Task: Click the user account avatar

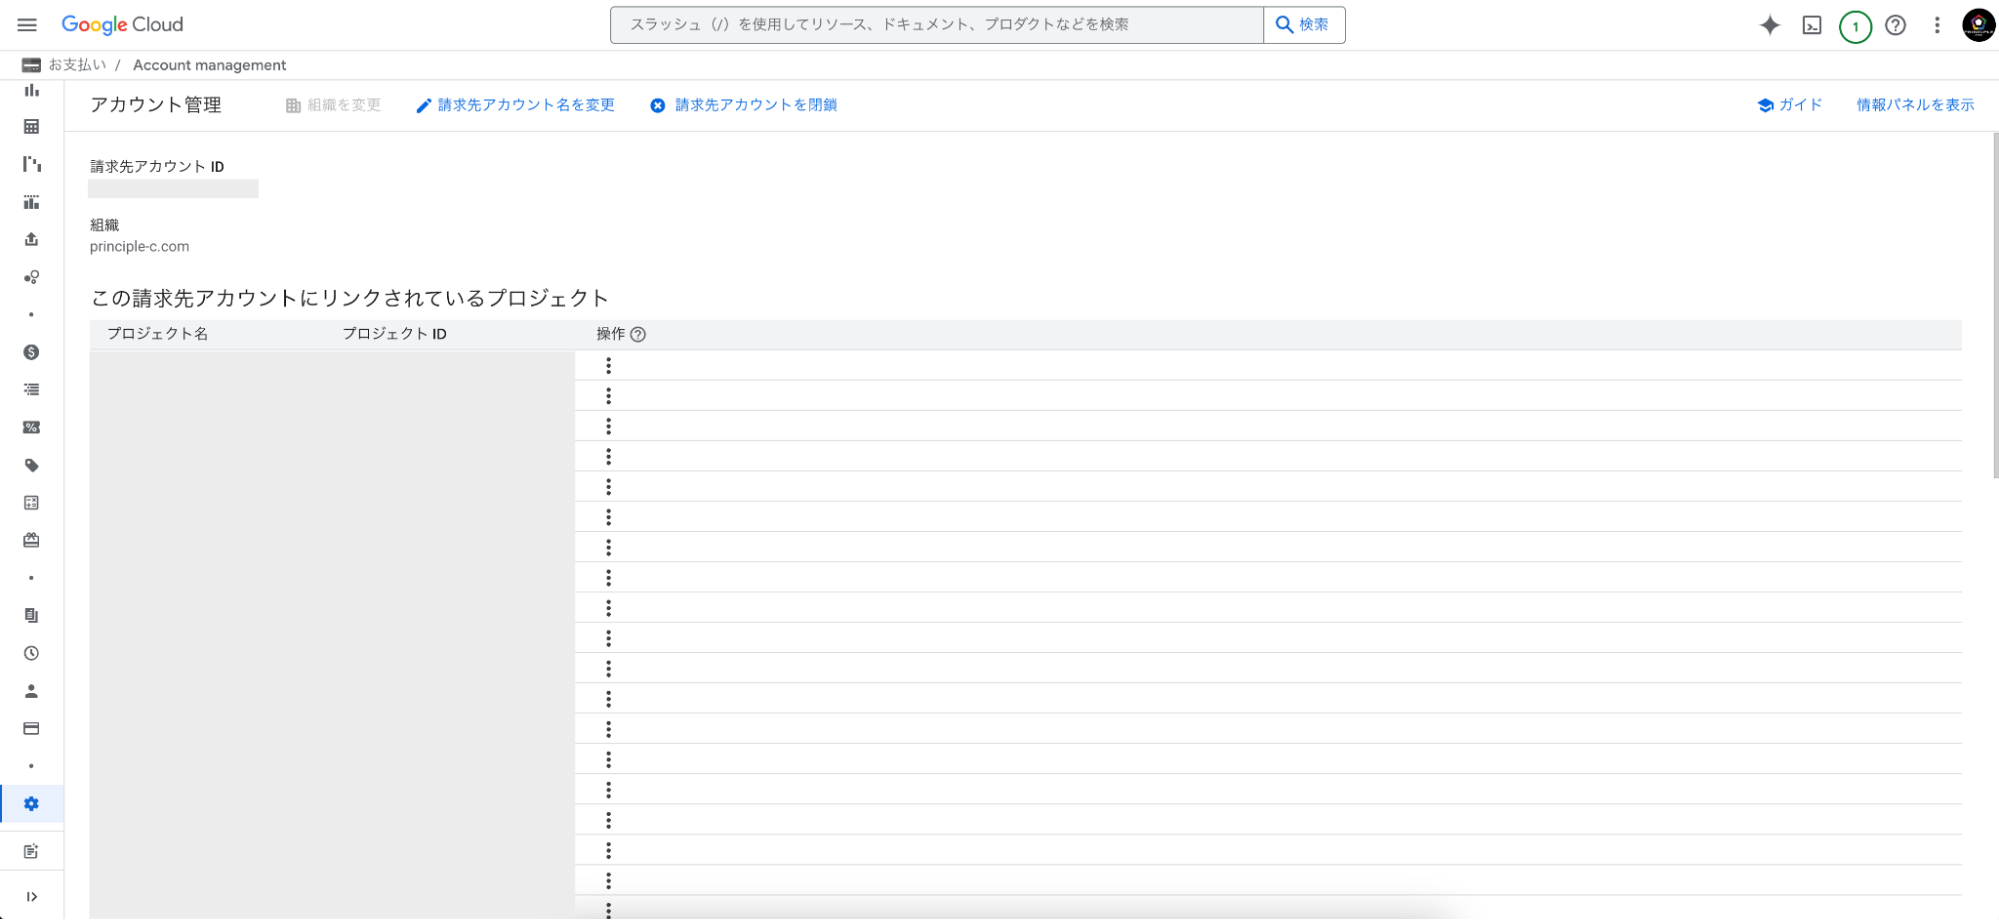Action: pyautogui.click(x=1978, y=25)
